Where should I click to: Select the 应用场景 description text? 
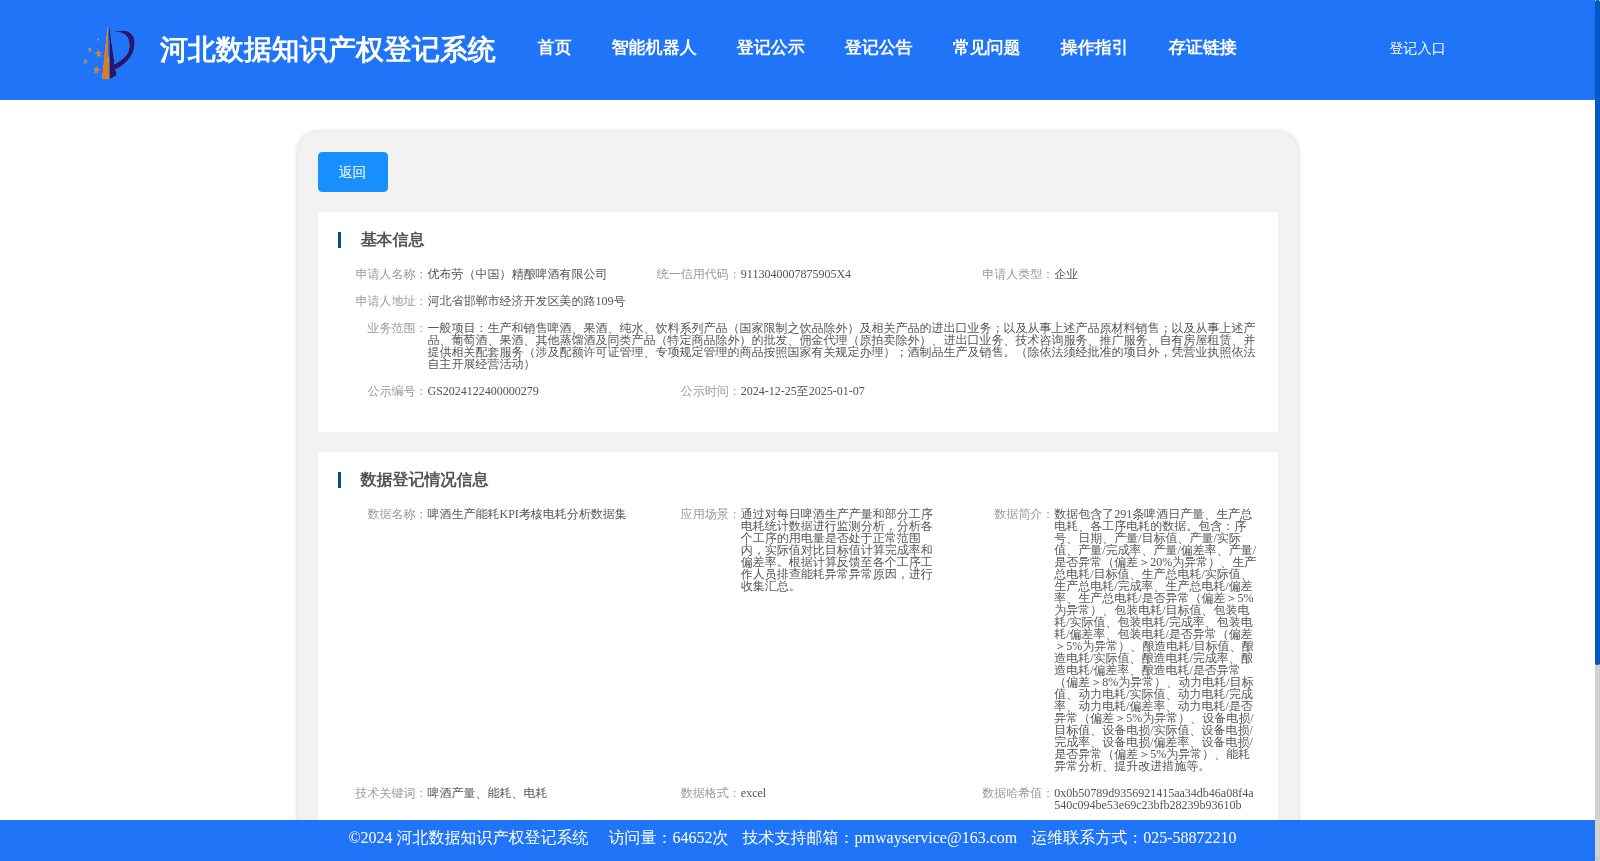click(x=837, y=550)
